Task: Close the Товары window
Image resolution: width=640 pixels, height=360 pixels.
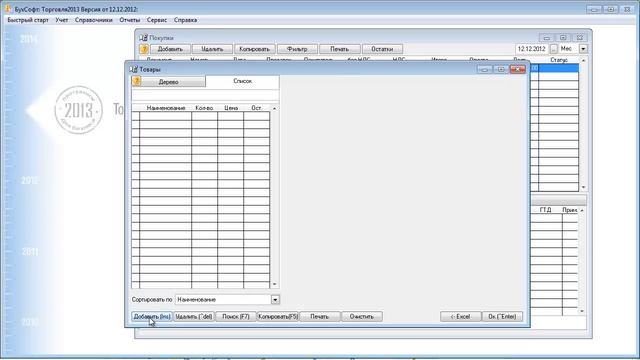Action: (x=518, y=69)
